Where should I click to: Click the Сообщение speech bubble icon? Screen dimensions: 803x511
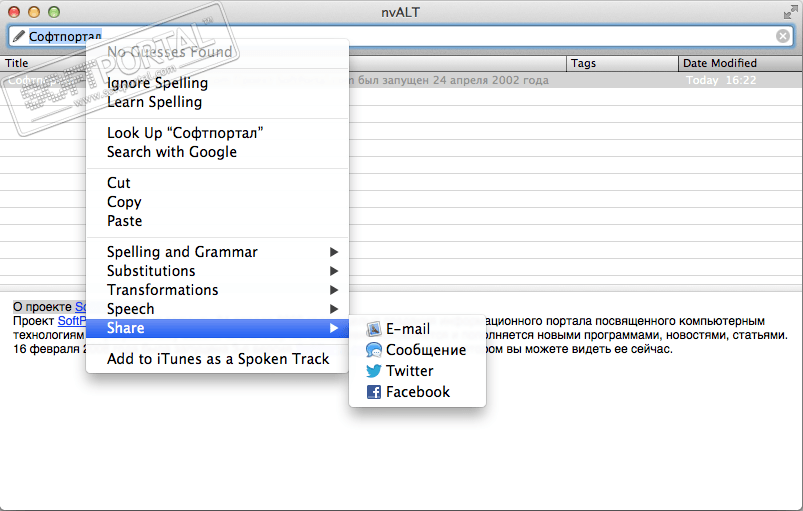[x=374, y=350]
